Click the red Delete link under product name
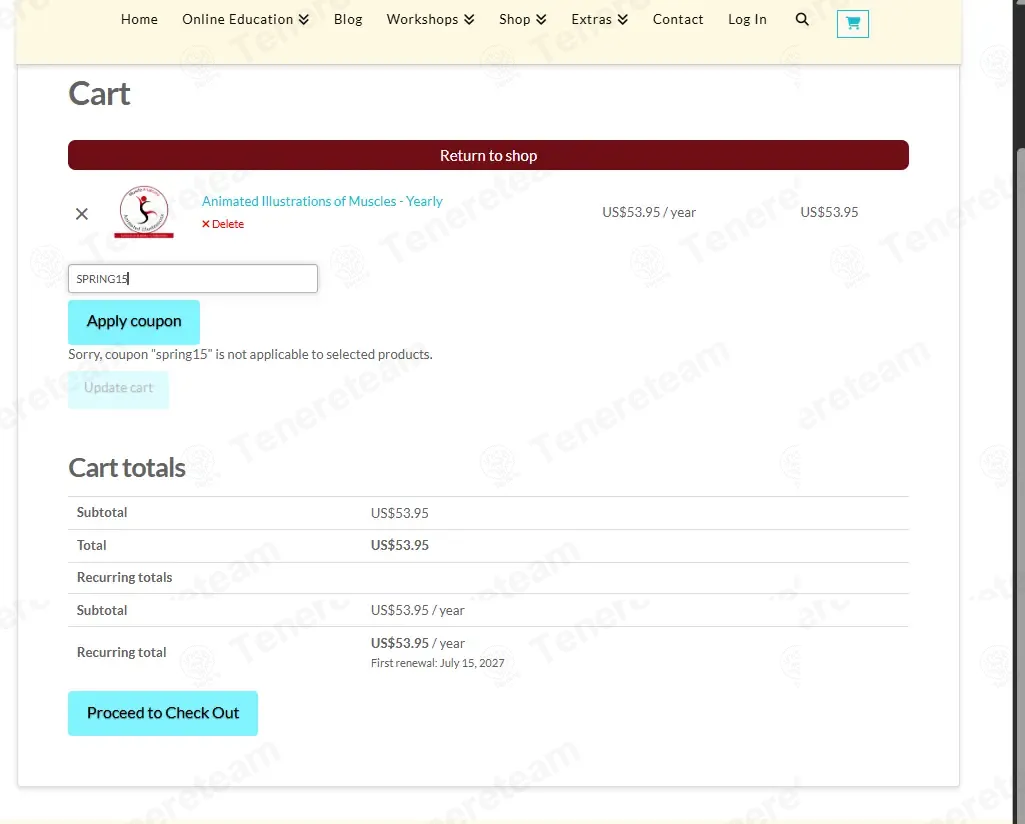 coord(222,224)
